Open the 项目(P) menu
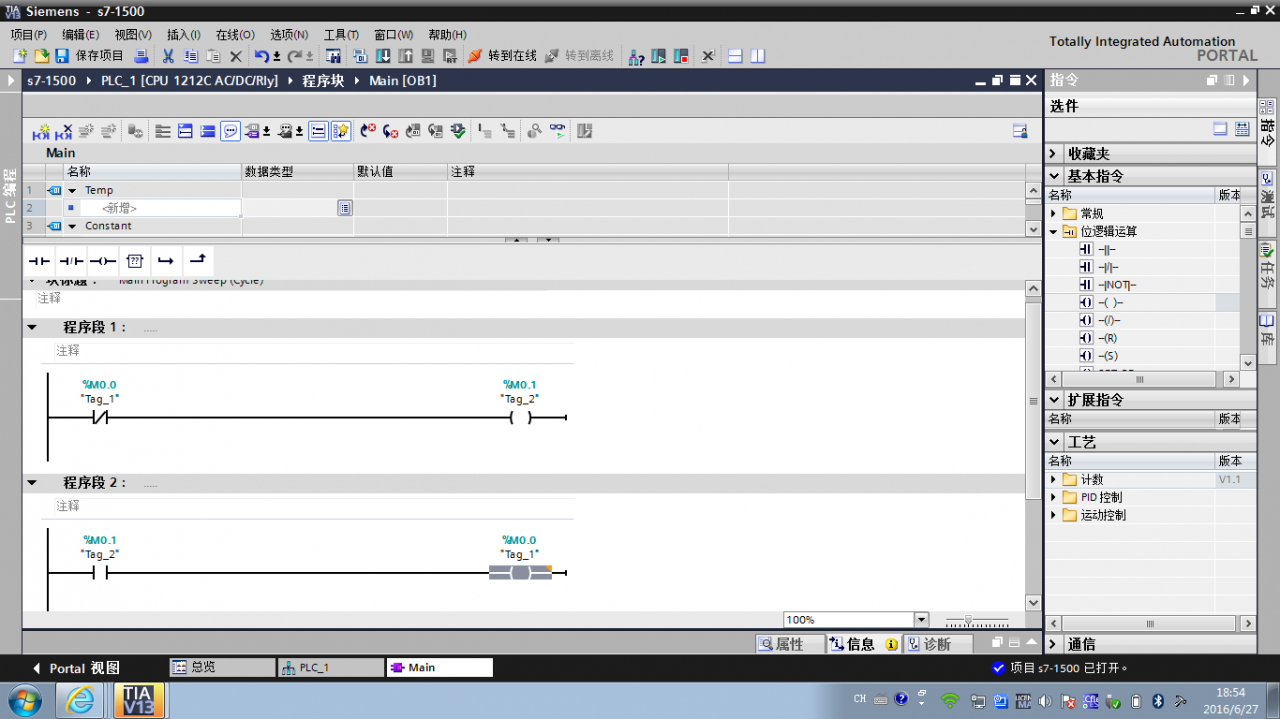Screen dimensions: 1280x719 point(29,35)
